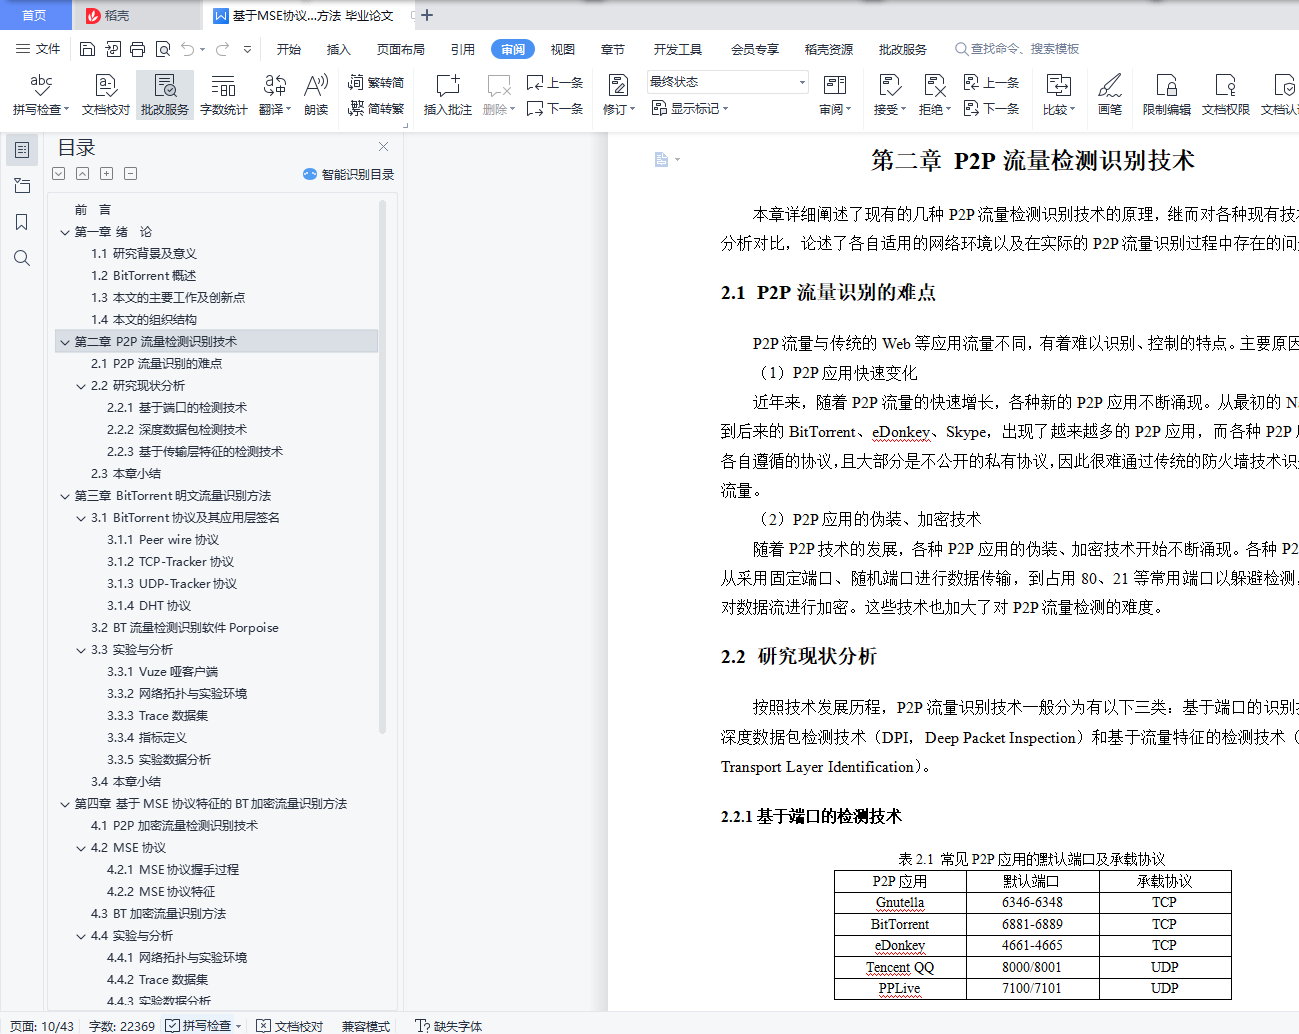
Task: Switch to the 视图 ribbon tab
Action: coord(563,49)
